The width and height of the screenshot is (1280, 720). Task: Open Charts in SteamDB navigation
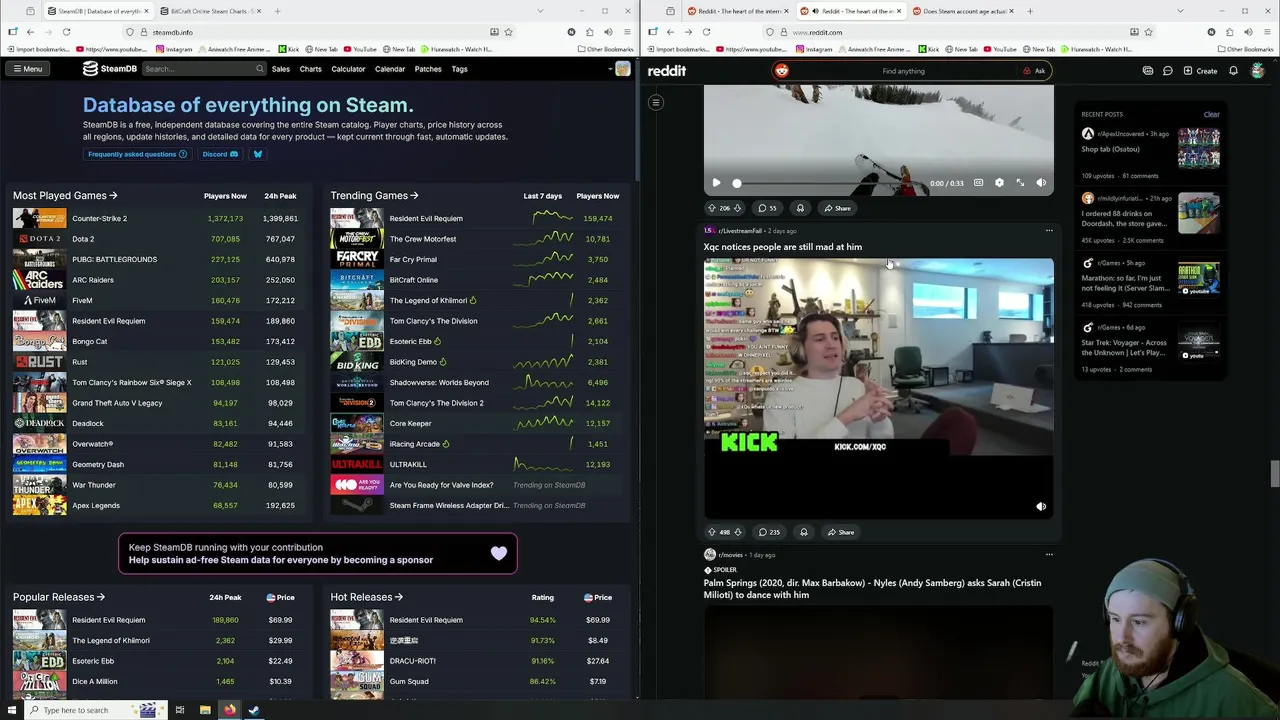pyautogui.click(x=311, y=69)
